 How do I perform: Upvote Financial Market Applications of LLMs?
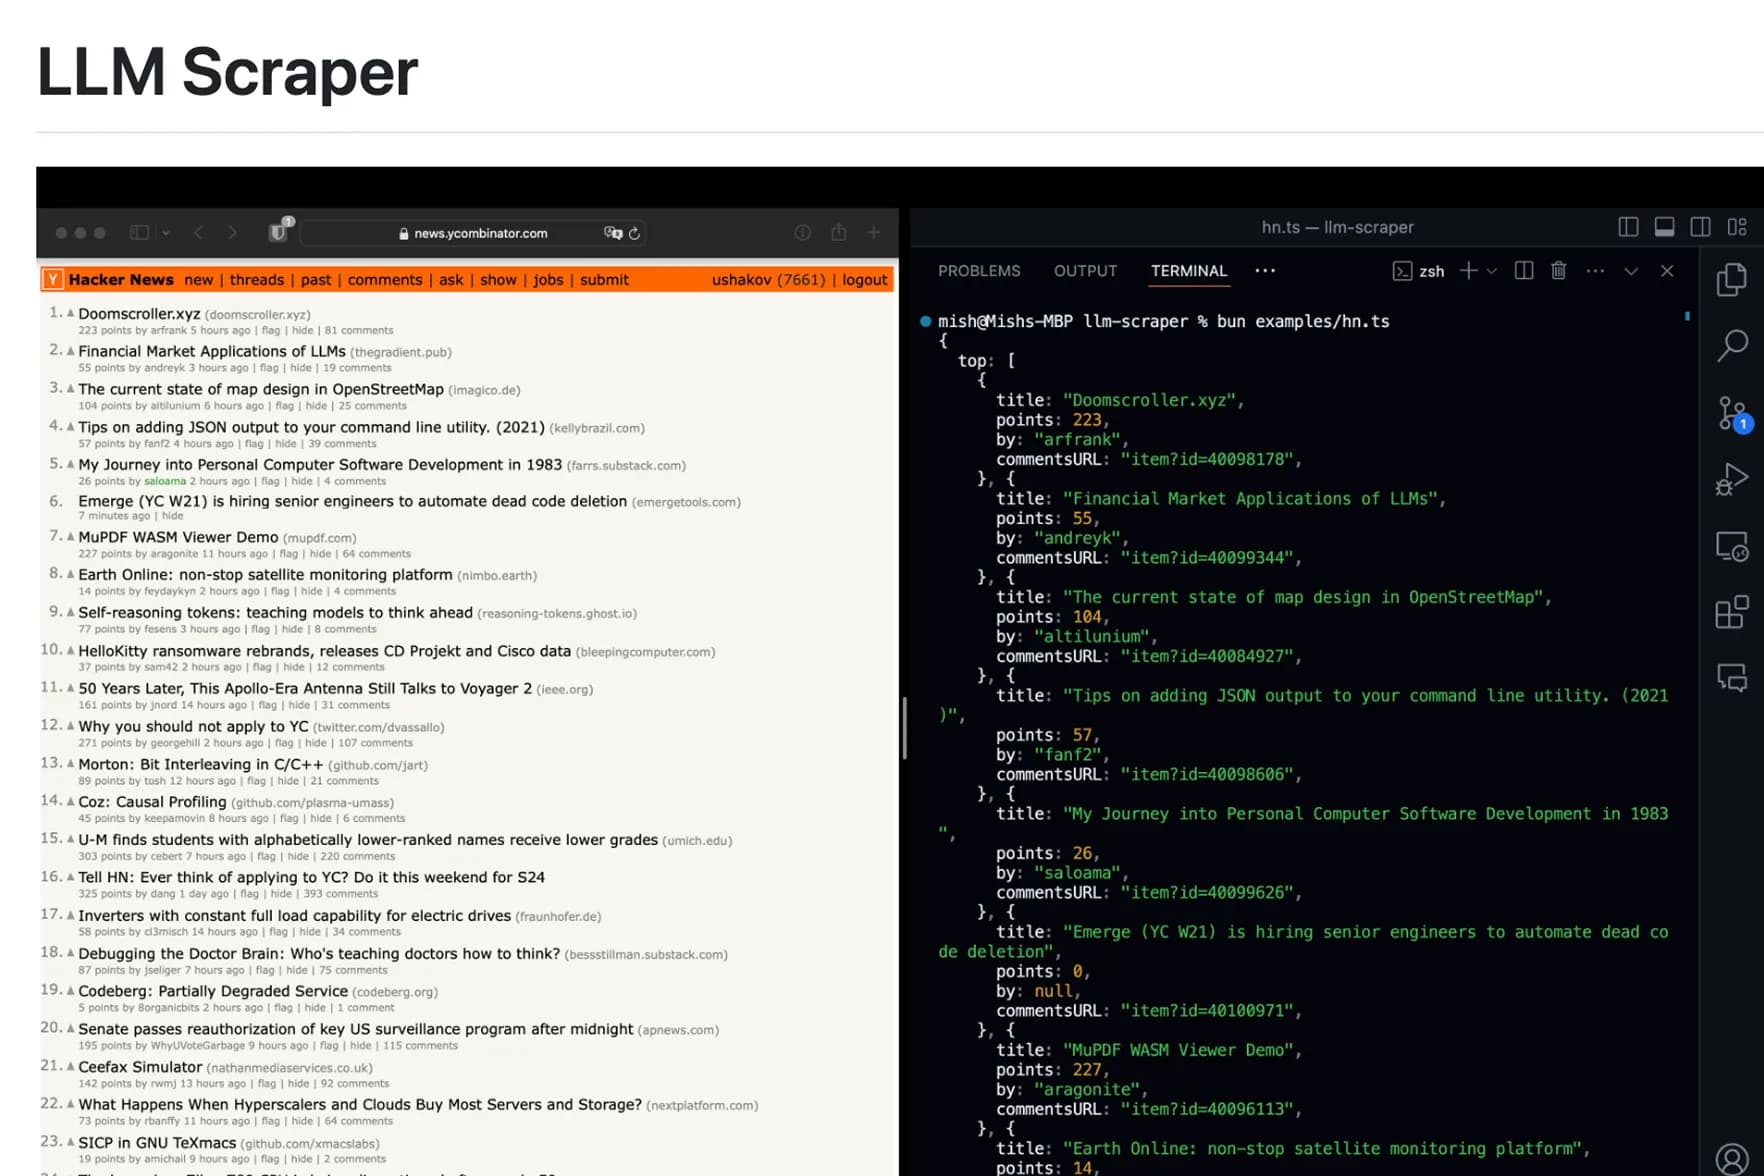point(70,351)
